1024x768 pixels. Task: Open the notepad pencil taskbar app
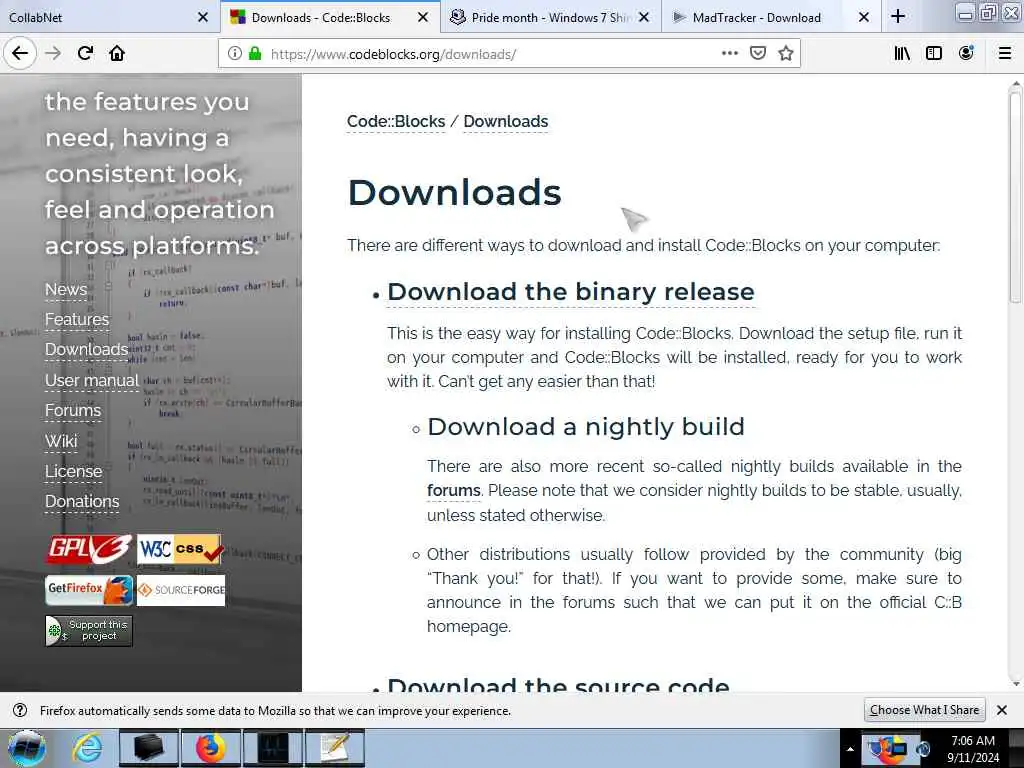[334, 748]
